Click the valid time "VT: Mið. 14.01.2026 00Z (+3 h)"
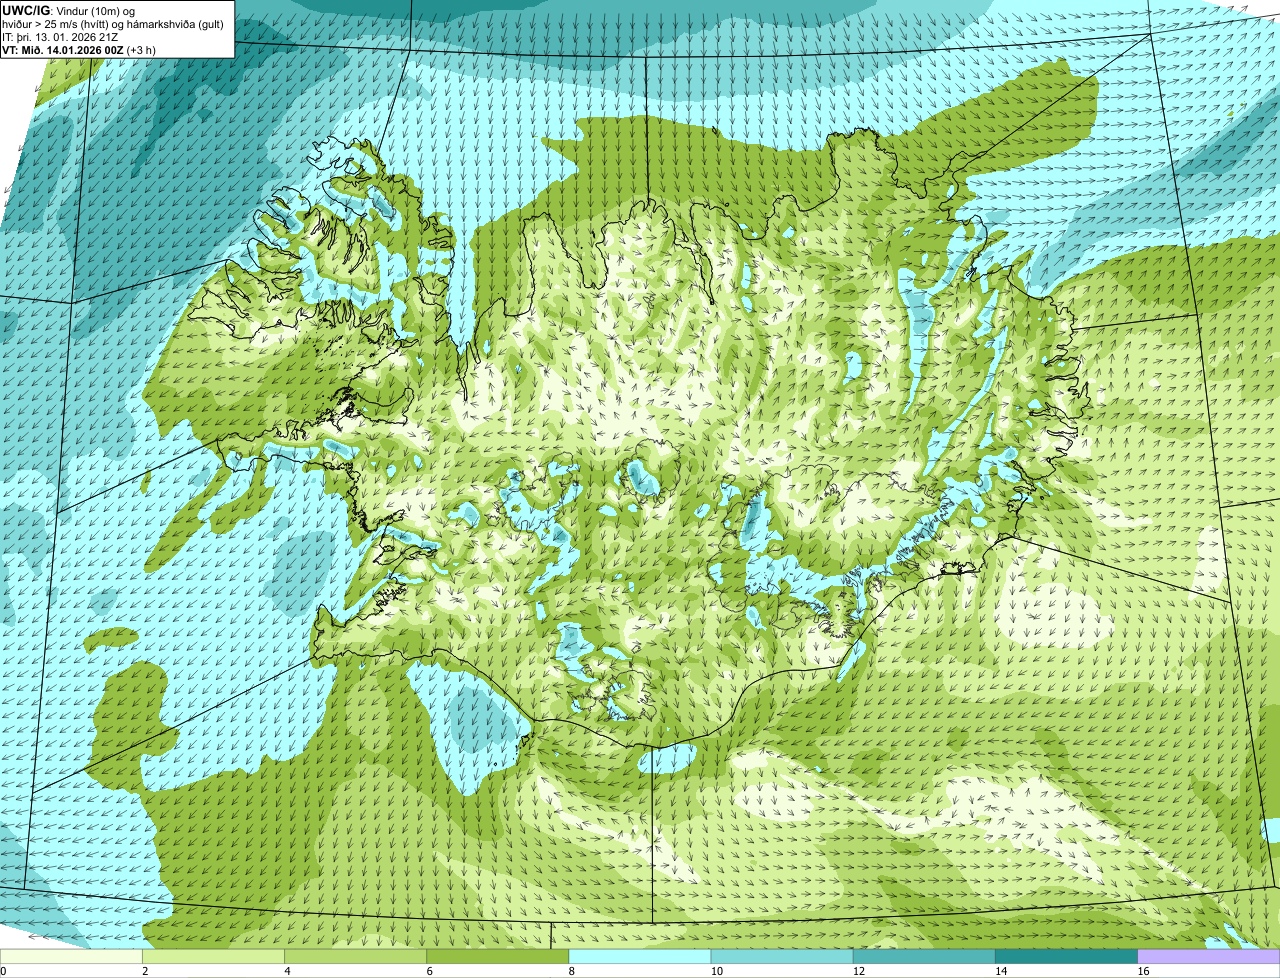Screen dimensions: 1280x978 coord(79,49)
